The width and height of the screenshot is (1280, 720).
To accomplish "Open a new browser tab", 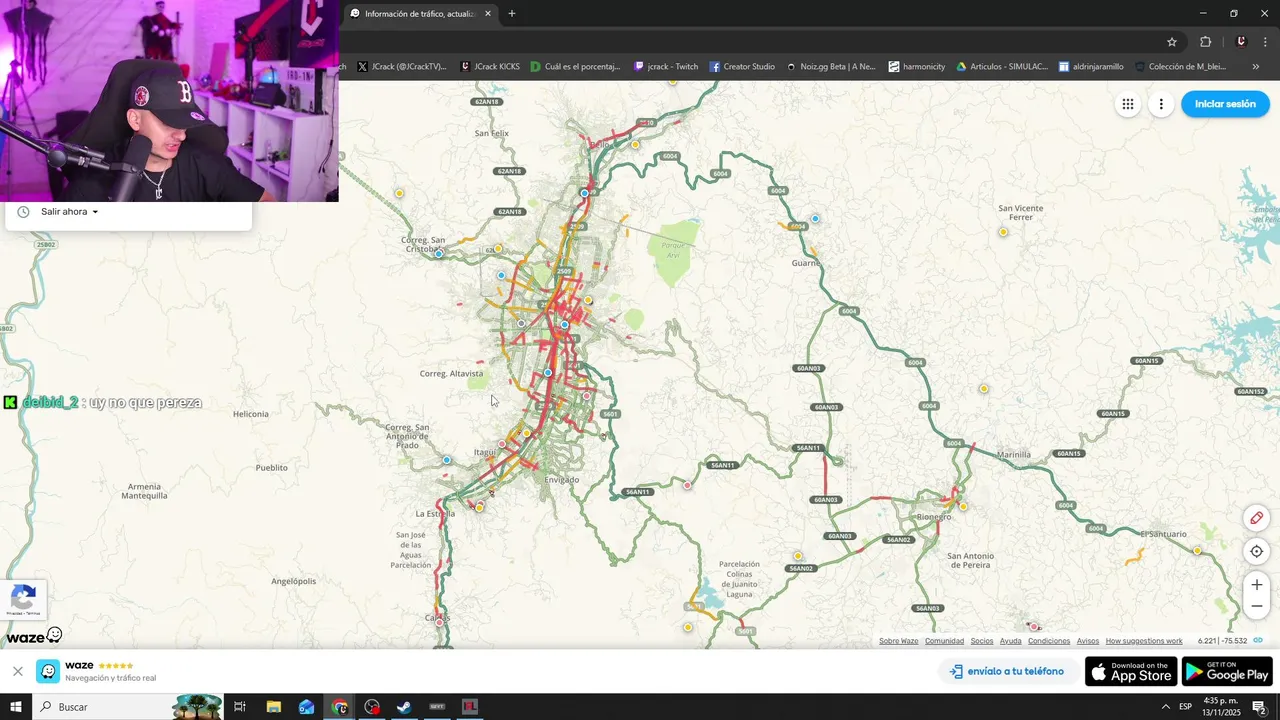I will (512, 14).
